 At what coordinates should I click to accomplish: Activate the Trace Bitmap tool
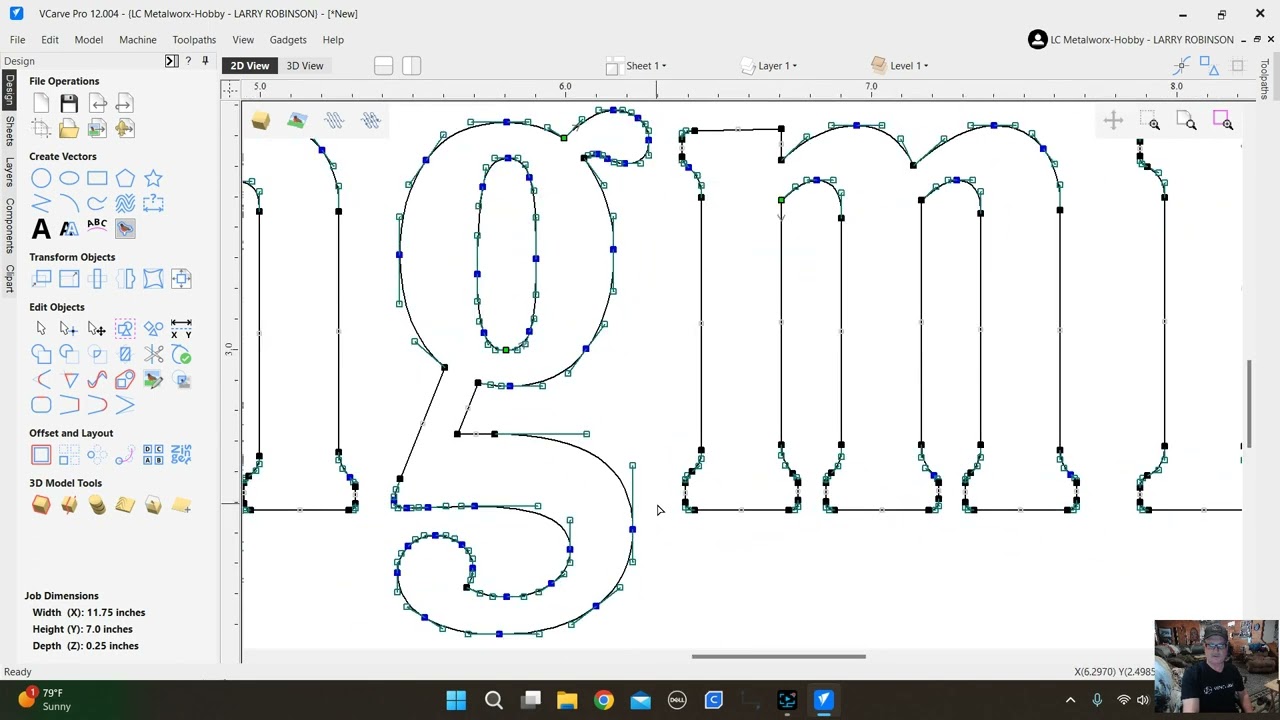pyautogui.click(x=125, y=229)
